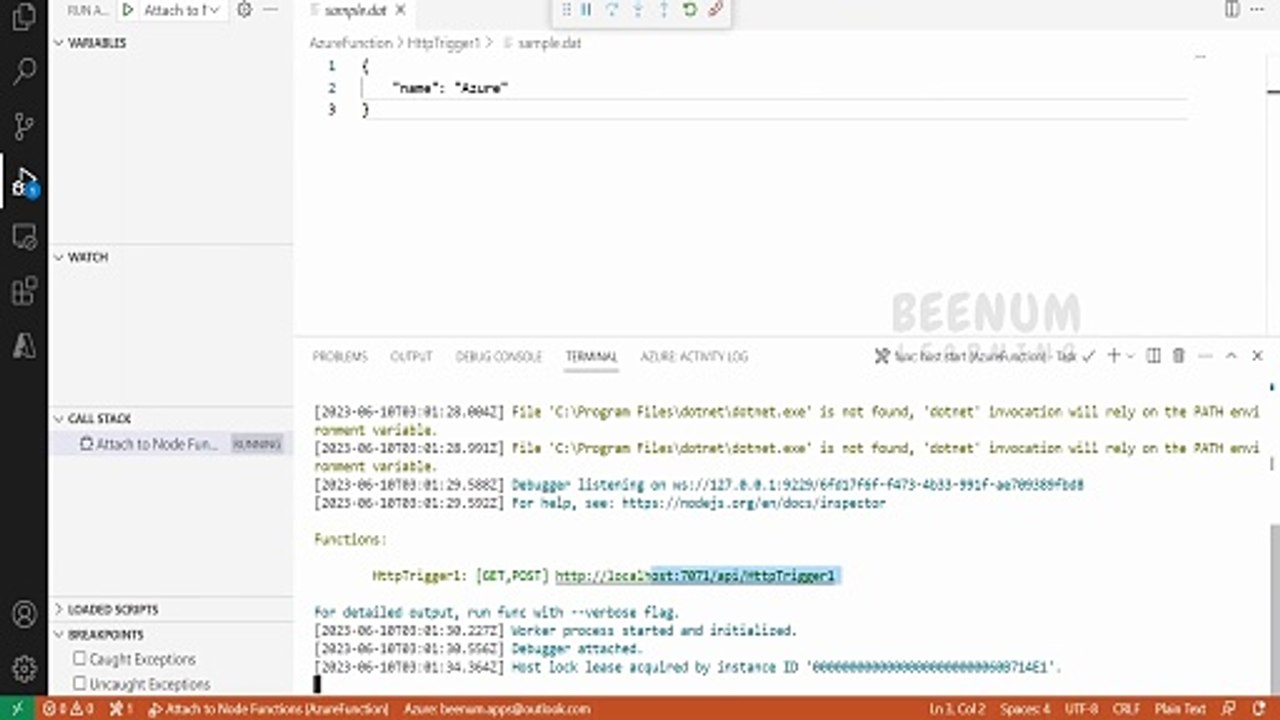Click Ln 3, Col 2 in status bar
This screenshot has width=1280, height=720.
tap(959, 709)
